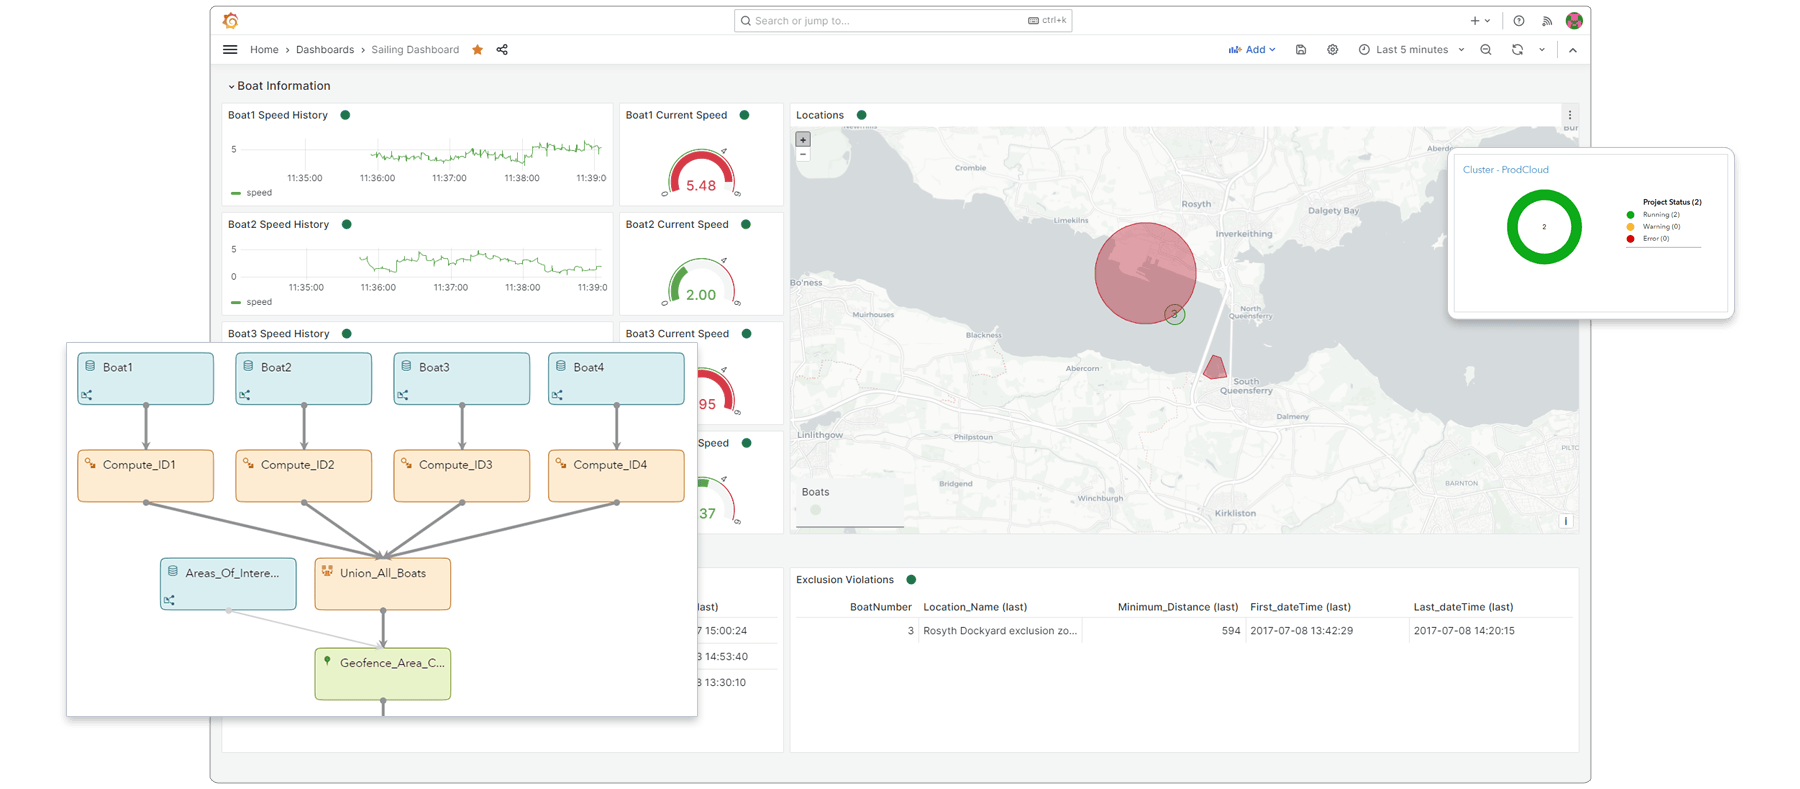Click Compute_ID1 node compute icon
This screenshot has width=1800, height=789.
[90, 463]
